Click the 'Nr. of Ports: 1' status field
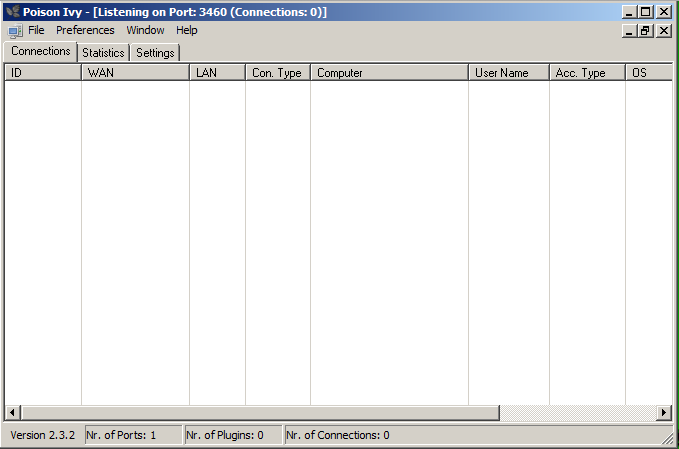The image size is (679, 449). point(133,435)
